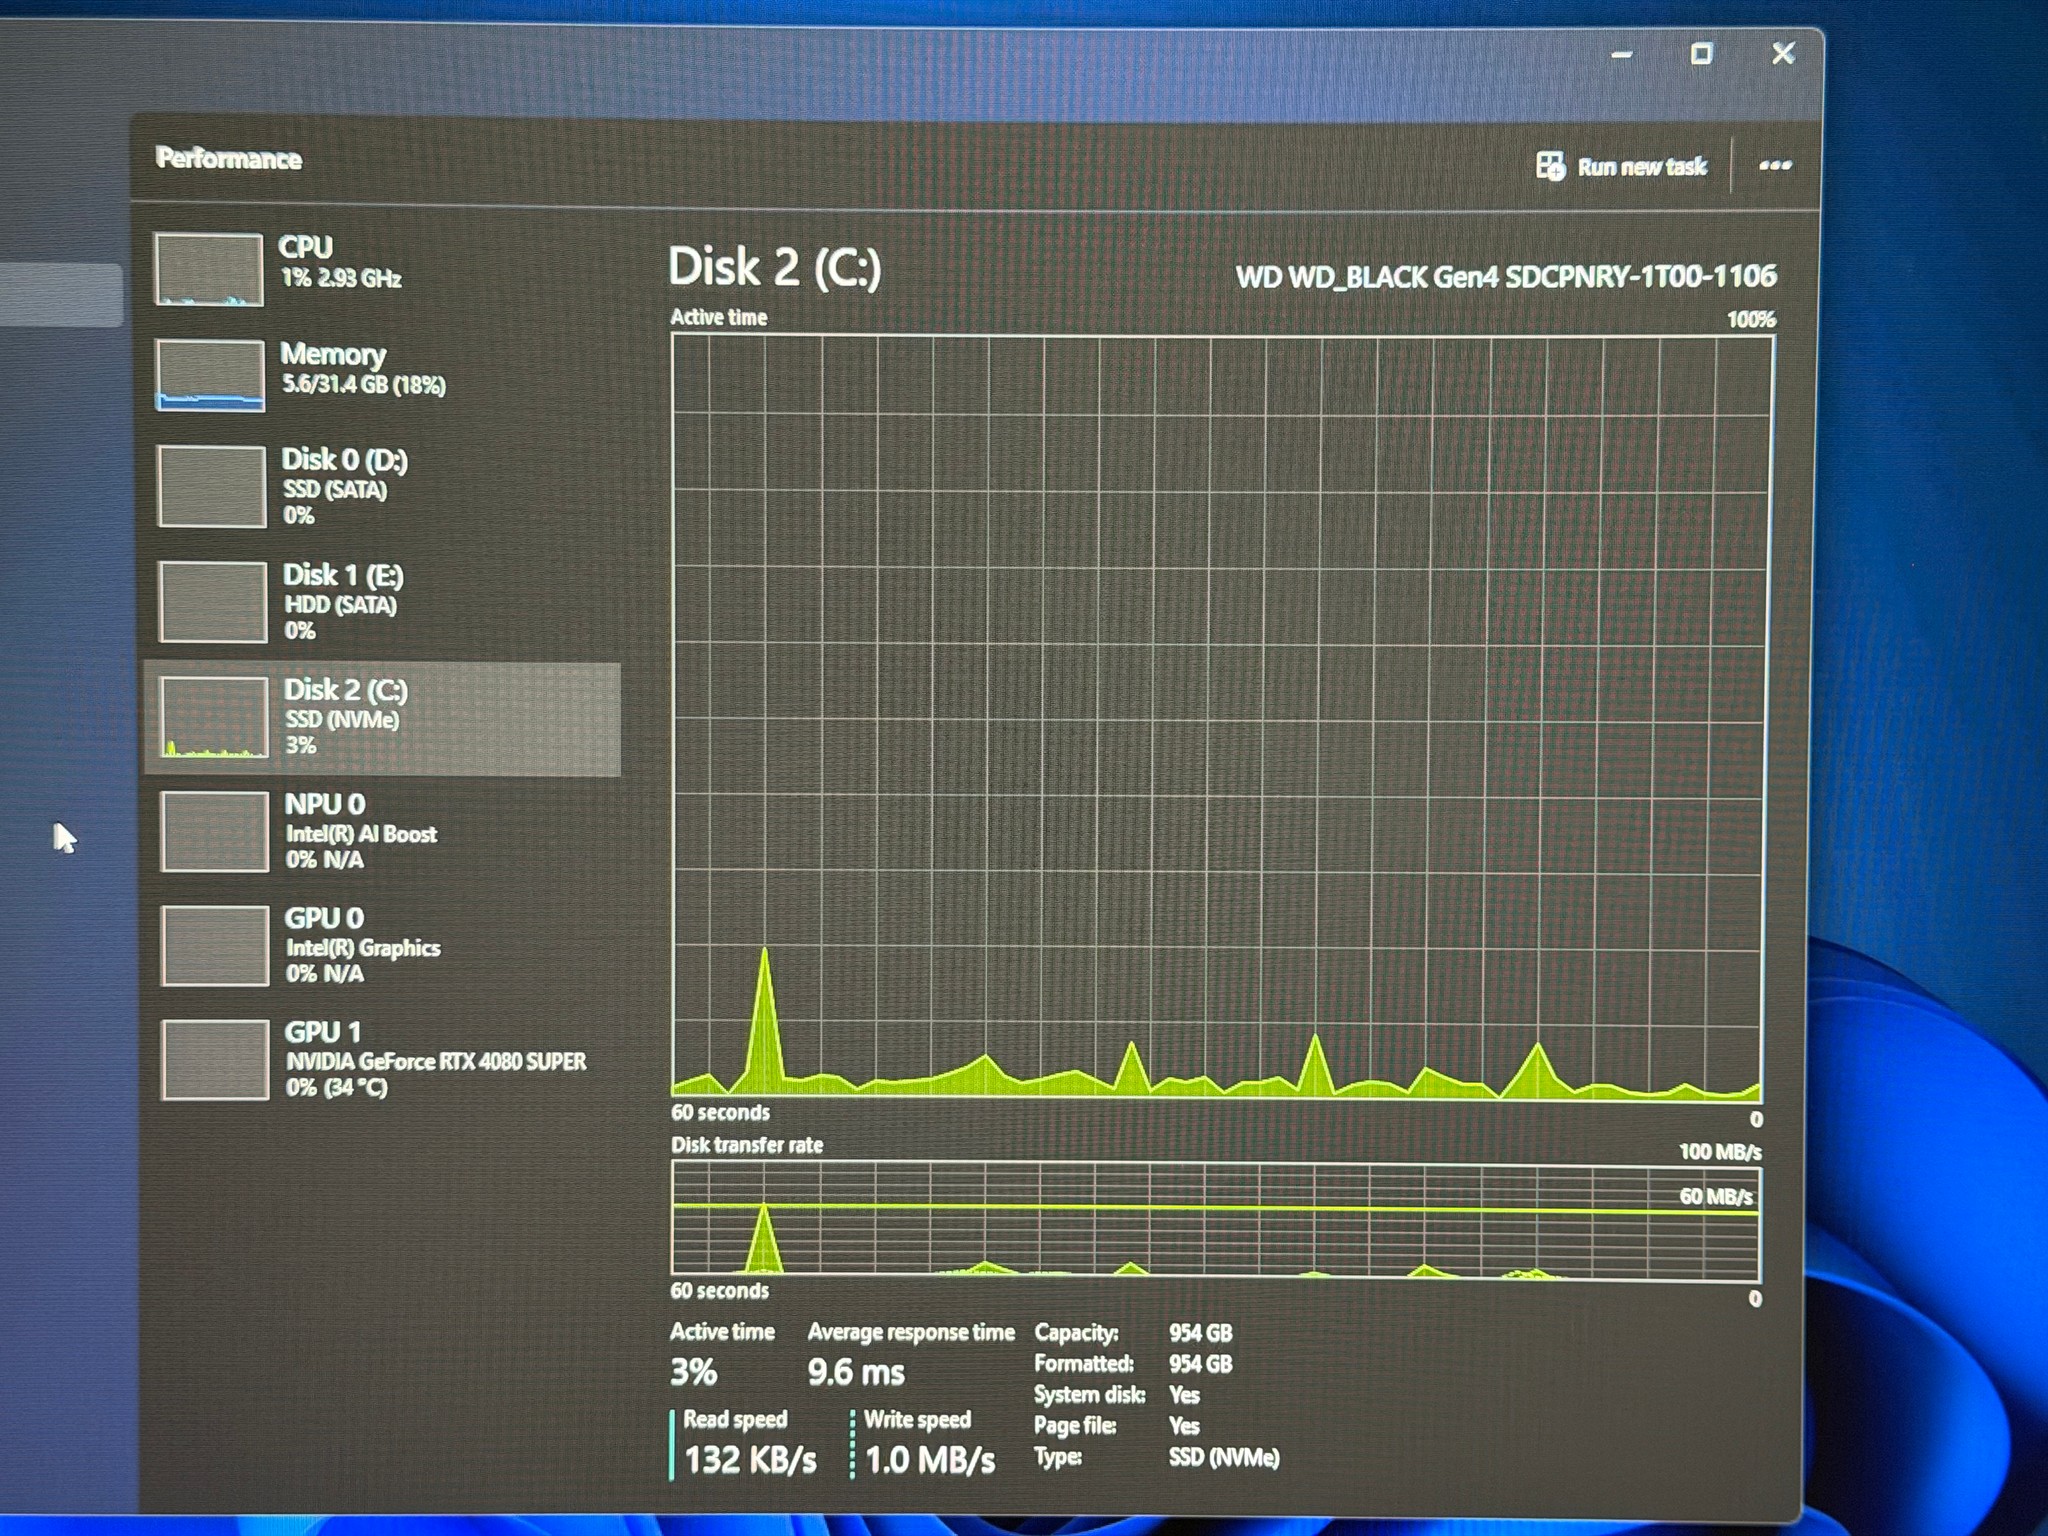The width and height of the screenshot is (2048, 1536).
Task: Open the Disk 0 (D:) graph thumbnail
Action: click(x=212, y=486)
